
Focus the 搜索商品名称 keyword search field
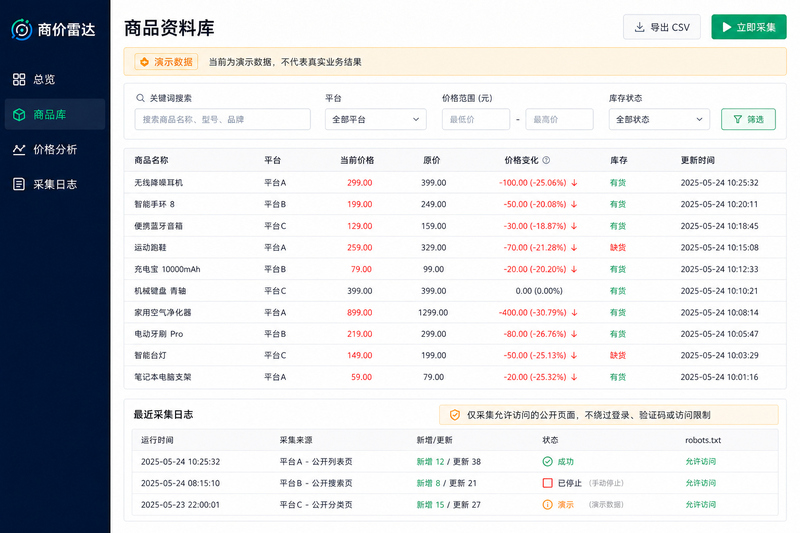pos(222,119)
